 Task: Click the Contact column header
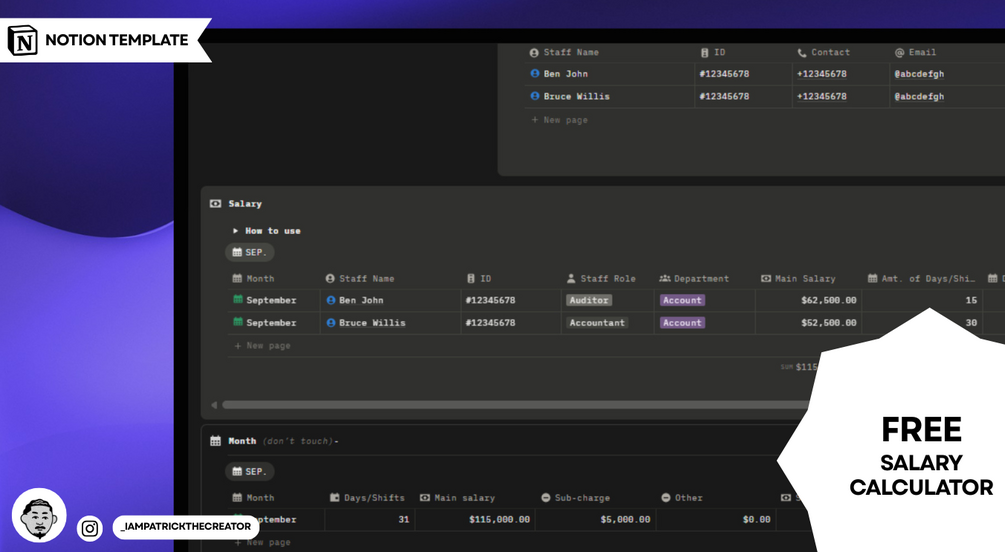point(824,53)
